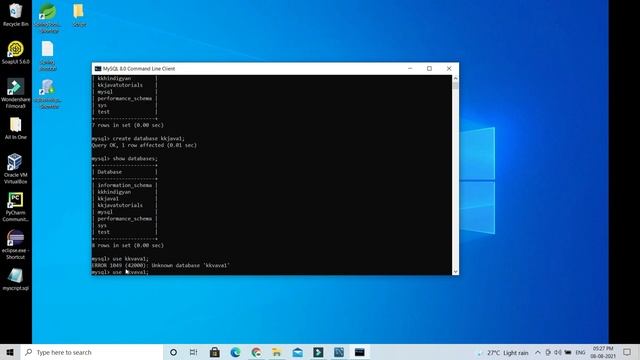Click 'kkjava1' row in the database list
The height and width of the screenshot is (360, 640).
pyautogui.click(x=108, y=199)
